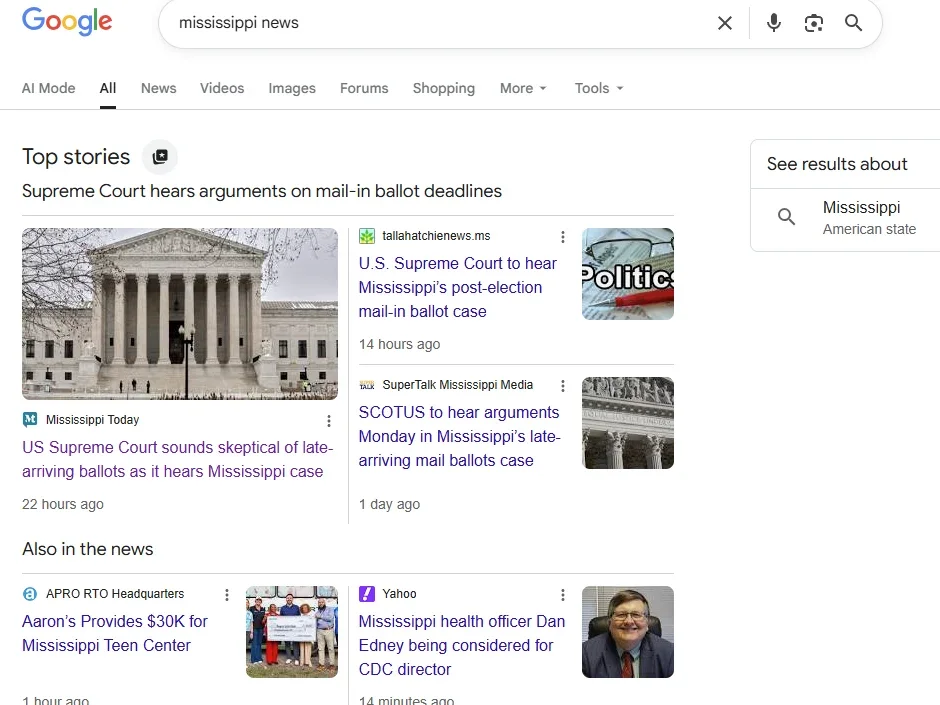The height and width of the screenshot is (705, 940).
Task: Open 'Supreme Court hears arguments on mail-in ballot deadlines' heading
Action: (262, 191)
